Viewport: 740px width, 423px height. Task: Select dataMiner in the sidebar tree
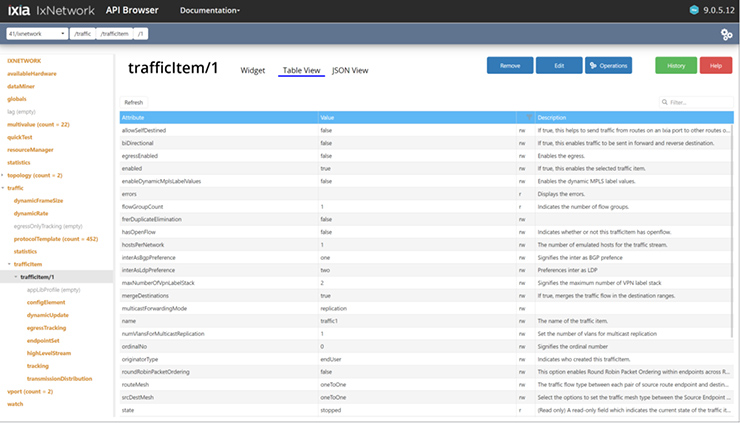click(21, 86)
